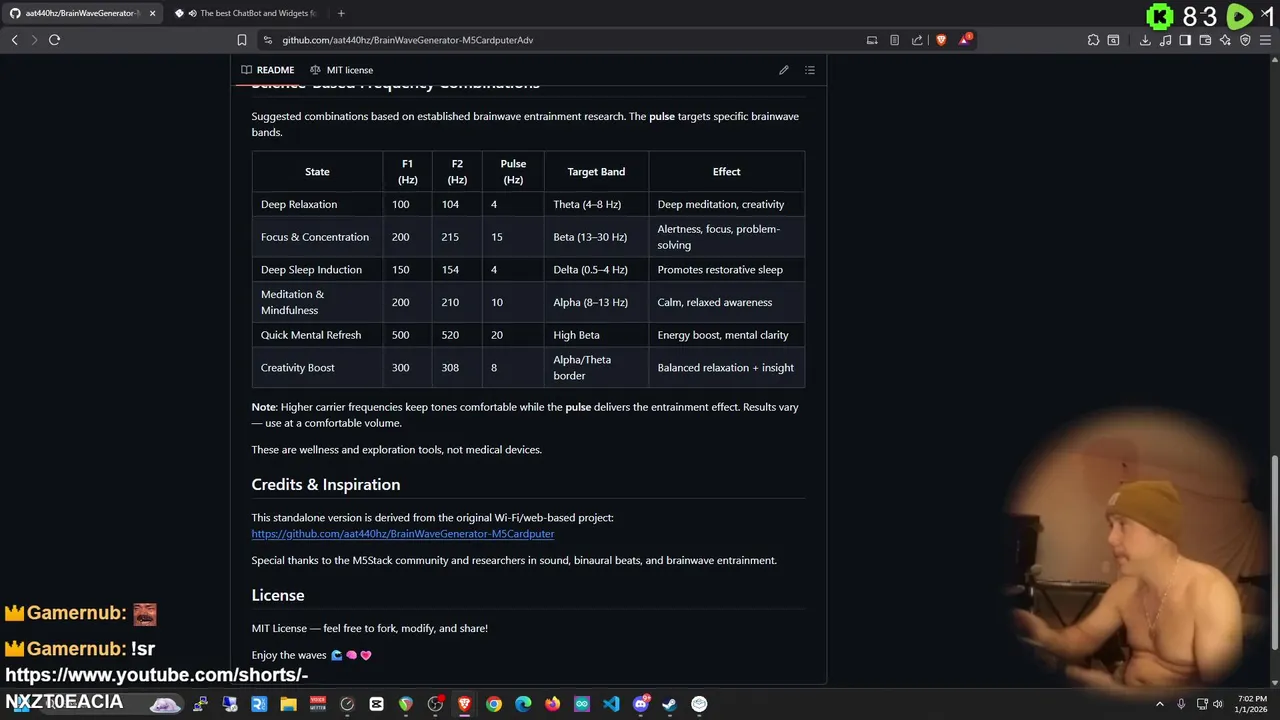
Task: Click the 'Target Band' column header
Action: [x=596, y=172]
